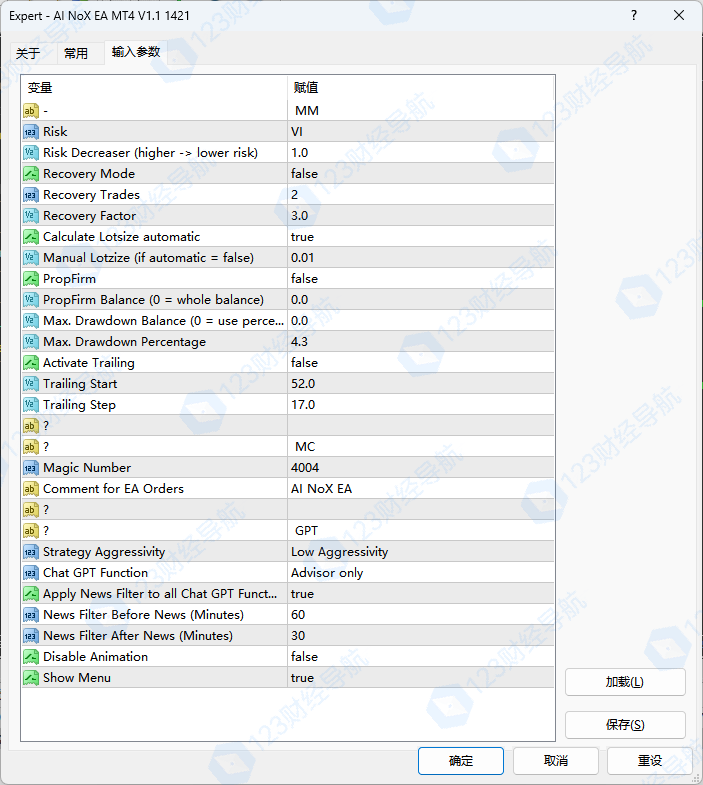Edit the Max. Drawdown Percentage value 4.3
The height and width of the screenshot is (785, 703).
pyautogui.click(x=421, y=342)
